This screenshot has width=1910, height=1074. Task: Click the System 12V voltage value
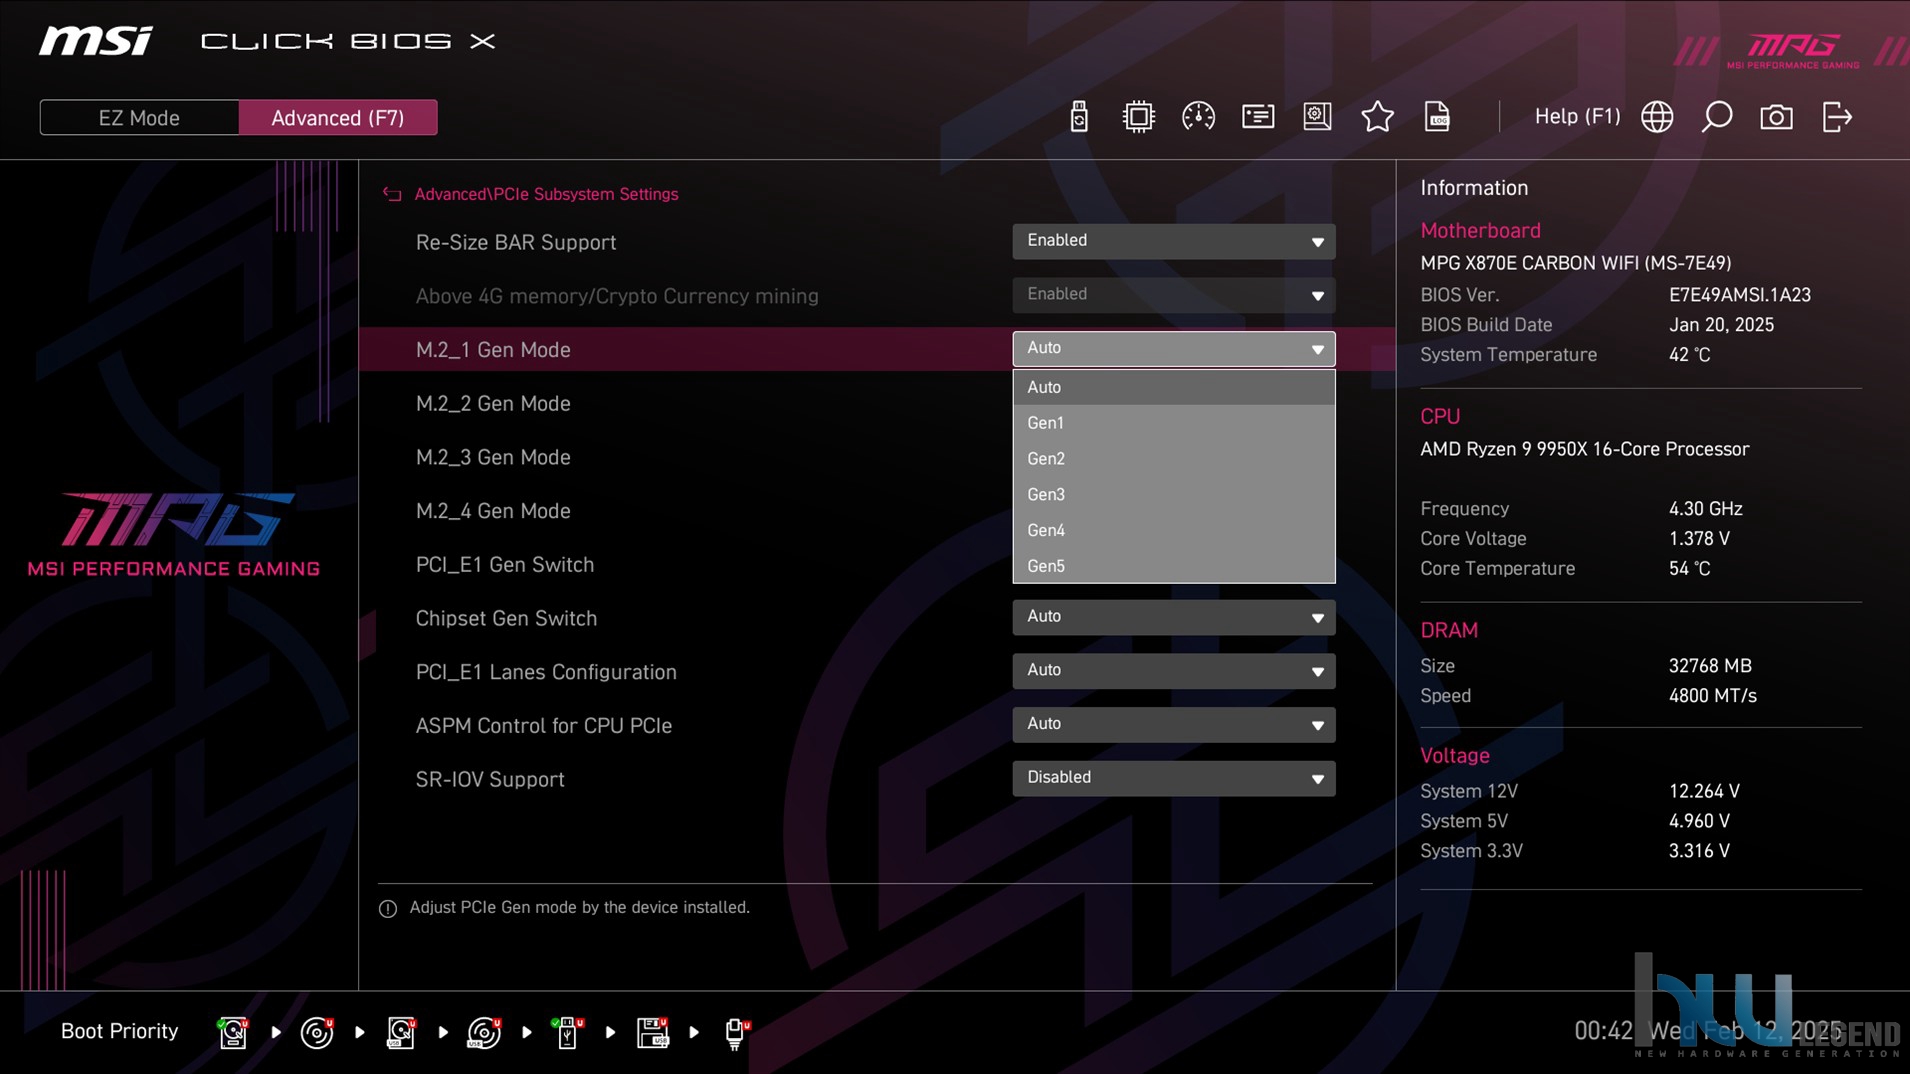1704,791
